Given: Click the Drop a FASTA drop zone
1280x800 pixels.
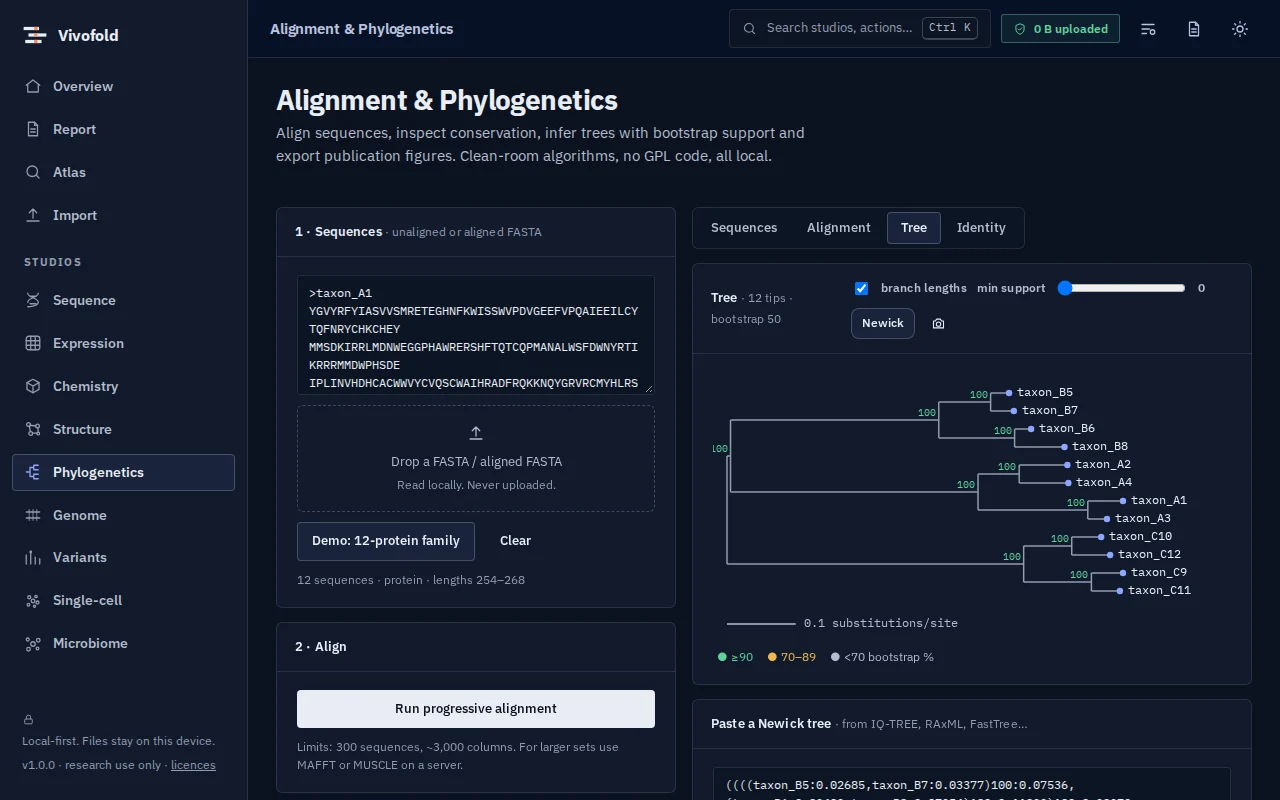Looking at the screenshot, I should pyautogui.click(x=476, y=458).
